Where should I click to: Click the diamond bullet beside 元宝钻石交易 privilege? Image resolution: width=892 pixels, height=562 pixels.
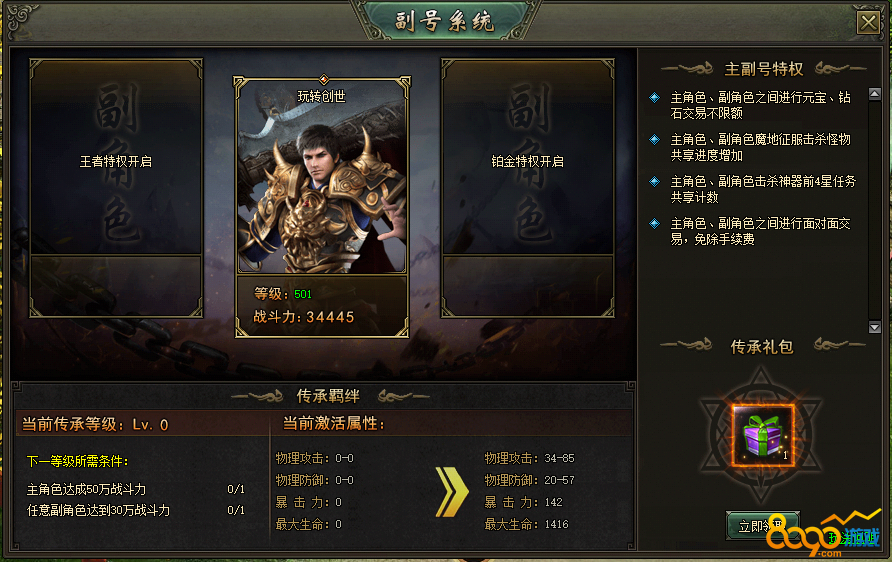coord(655,98)
